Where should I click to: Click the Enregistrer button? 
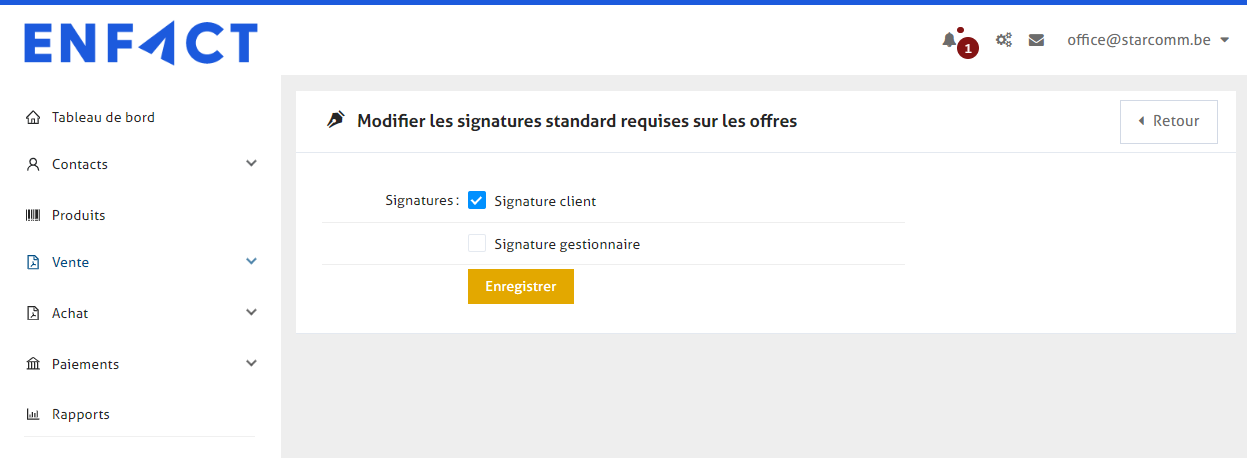(520, 286)
